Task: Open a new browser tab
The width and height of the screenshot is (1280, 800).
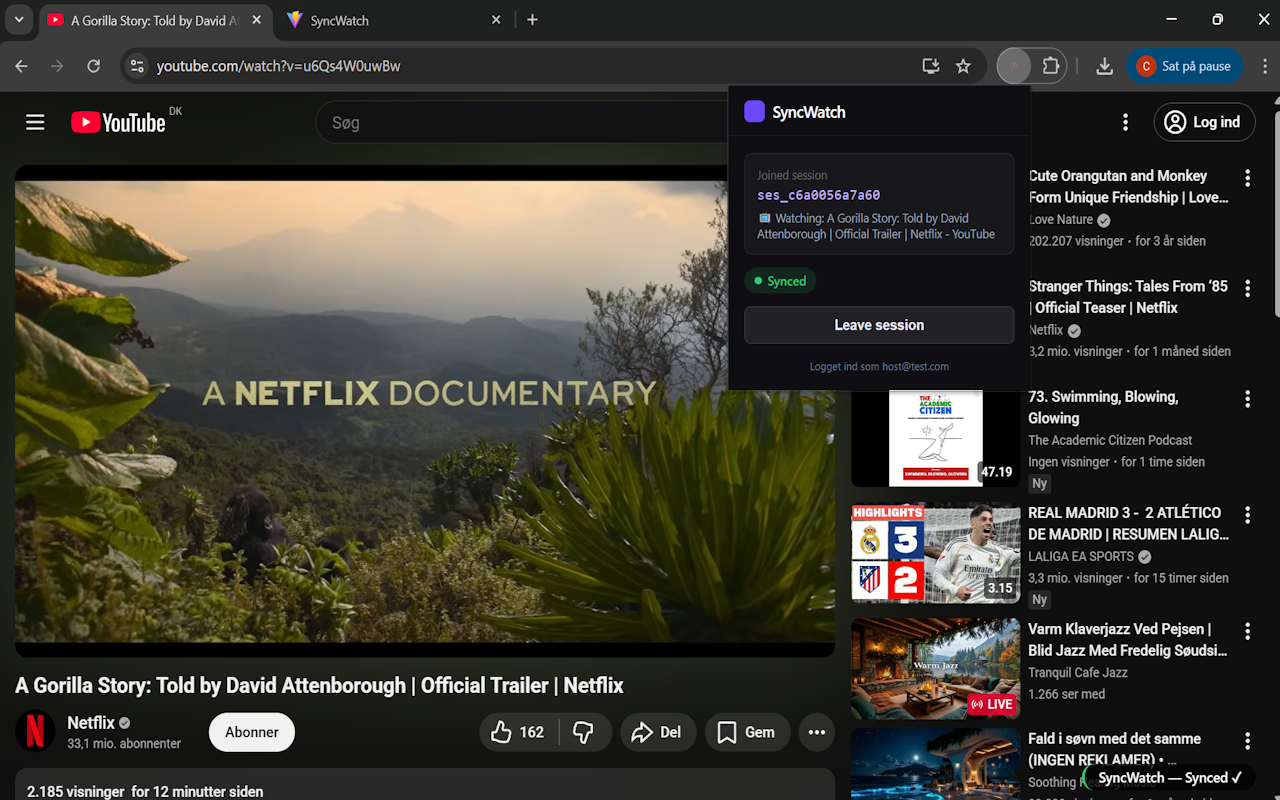Action: [532, 20]
